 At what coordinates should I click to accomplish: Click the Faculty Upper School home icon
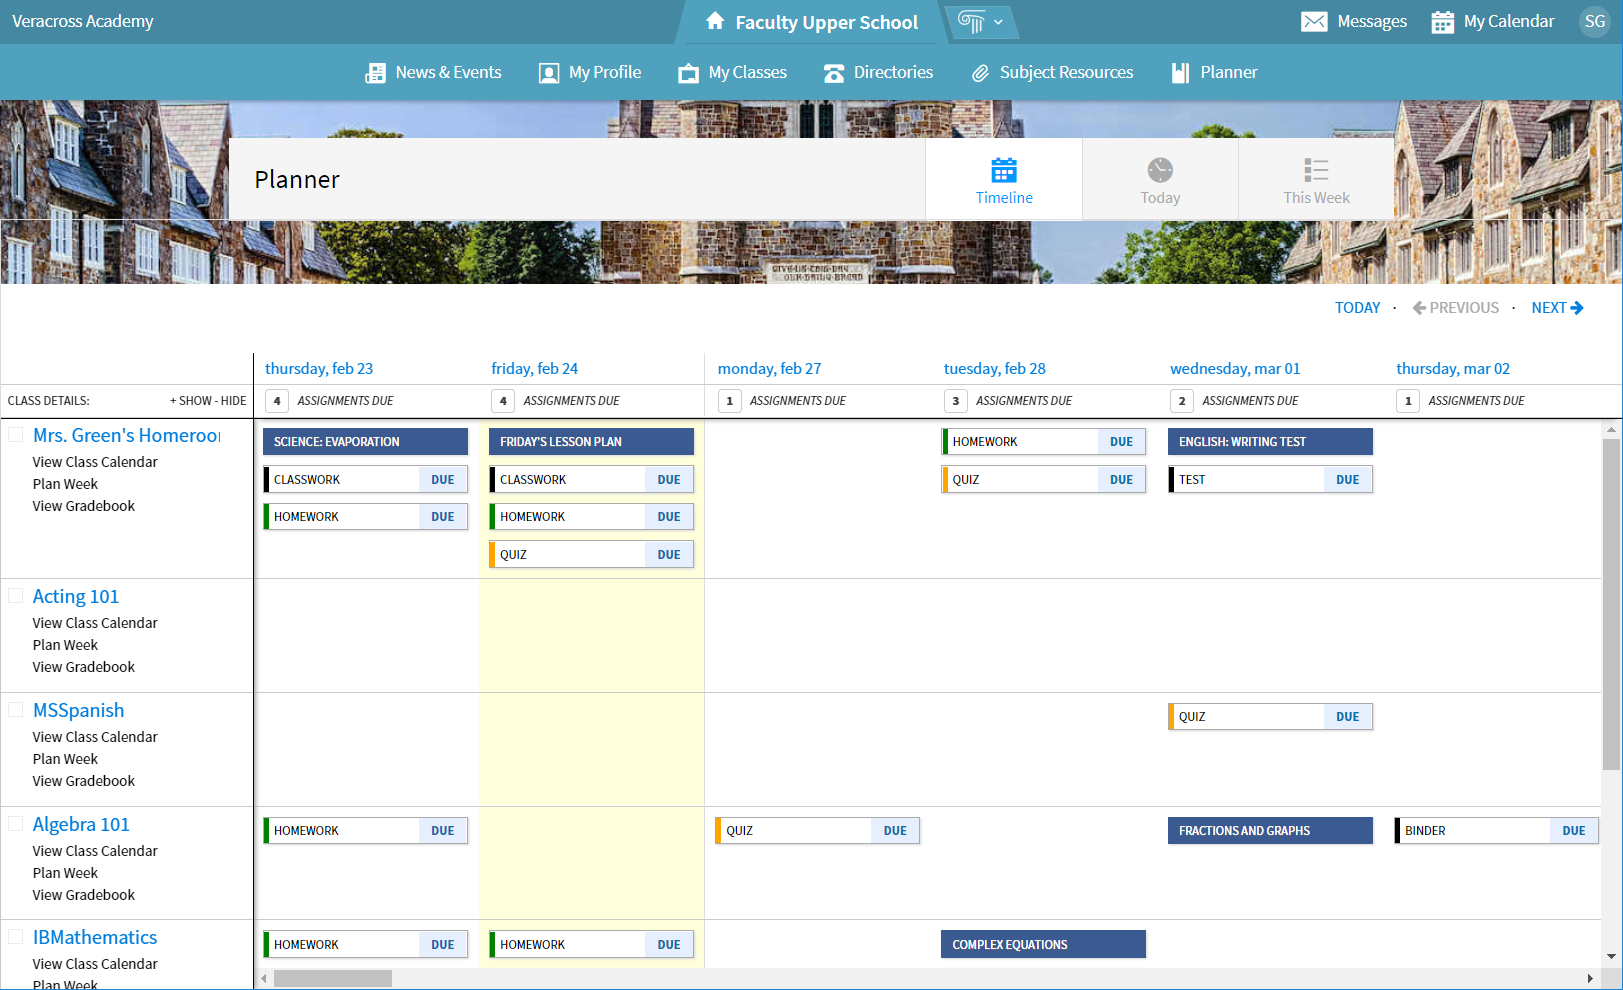click(x=714, y=21)
